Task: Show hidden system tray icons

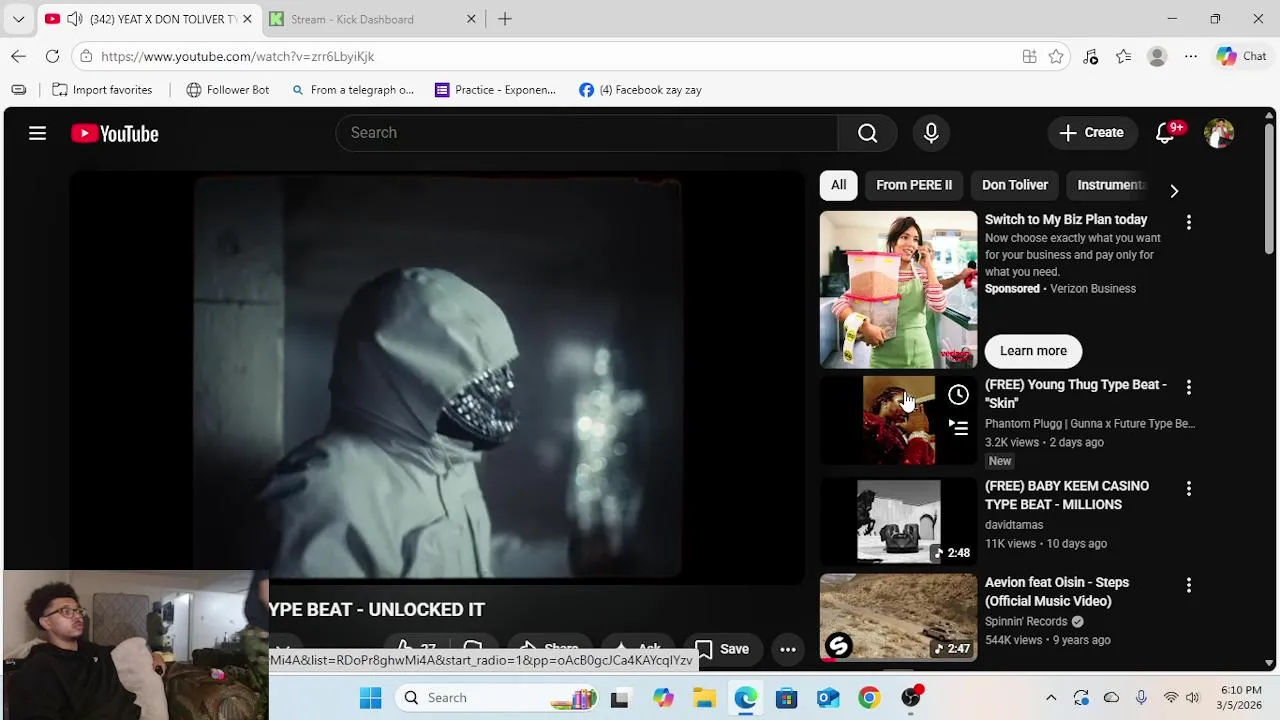Action: [1051, 698]
